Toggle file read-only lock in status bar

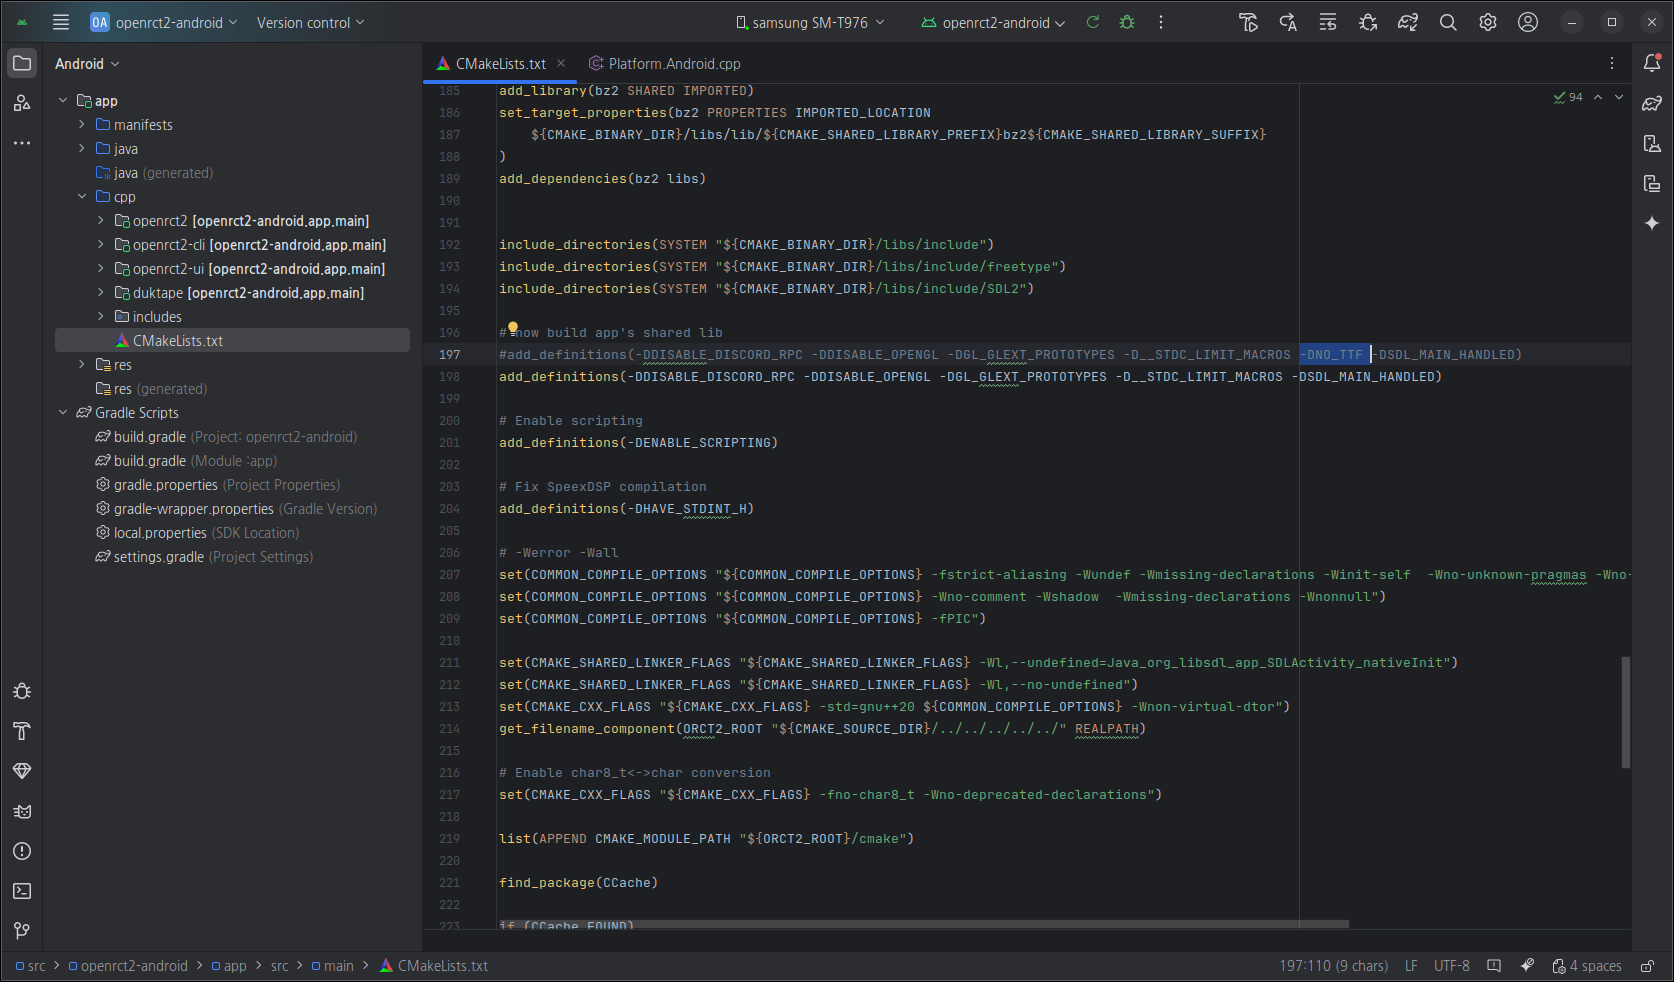[x=1647, y=966]
